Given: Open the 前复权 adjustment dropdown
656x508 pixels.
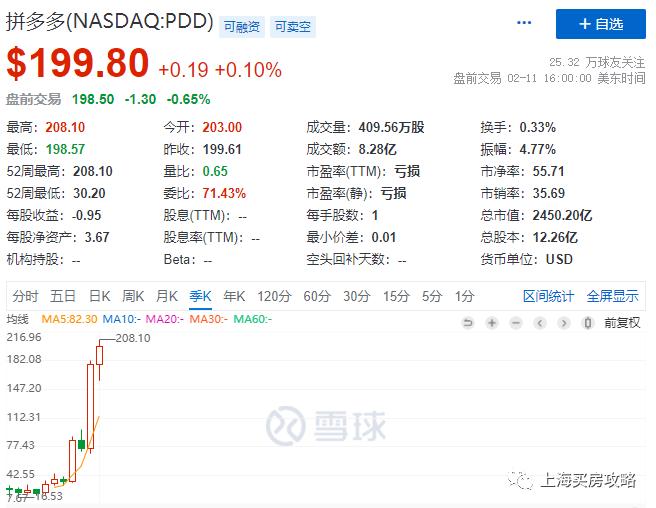Looking at the screenshot, I should click(621, 323).
